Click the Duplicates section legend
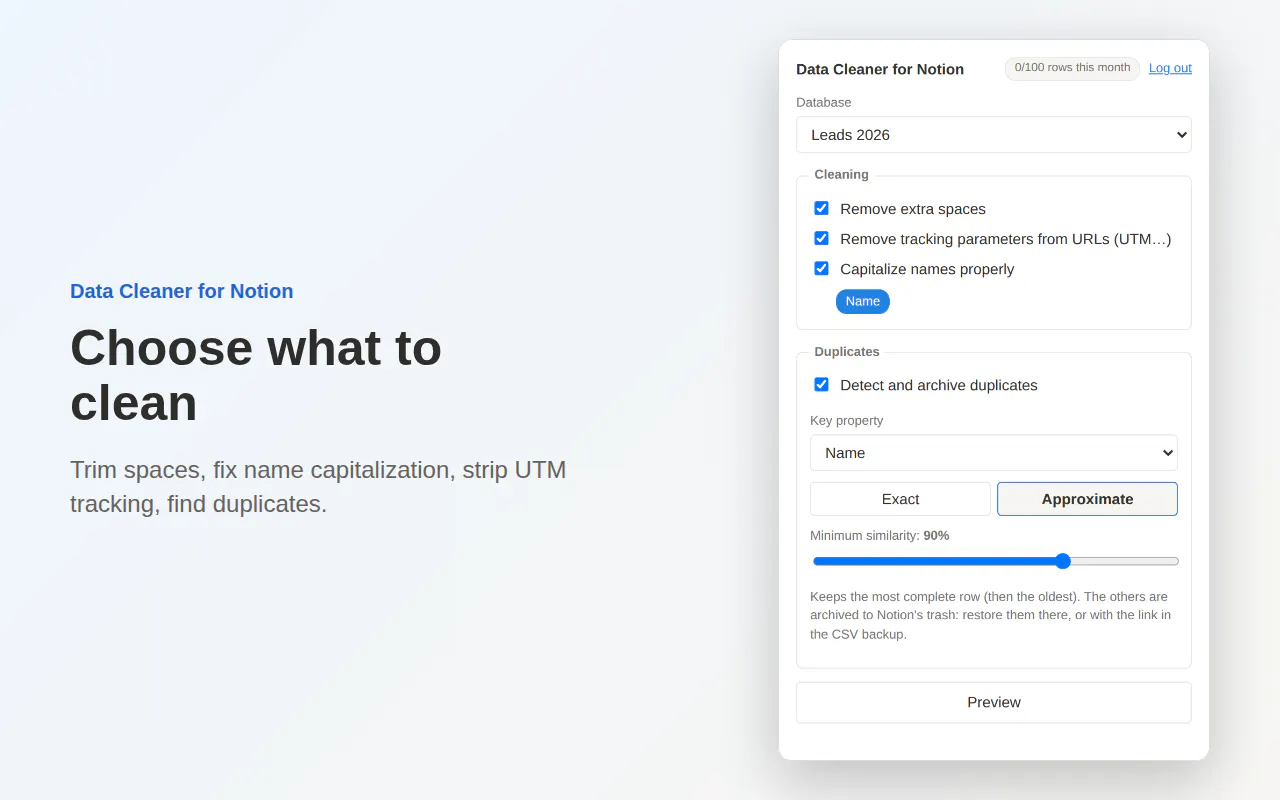1280x800 pixels. (847, 352)
